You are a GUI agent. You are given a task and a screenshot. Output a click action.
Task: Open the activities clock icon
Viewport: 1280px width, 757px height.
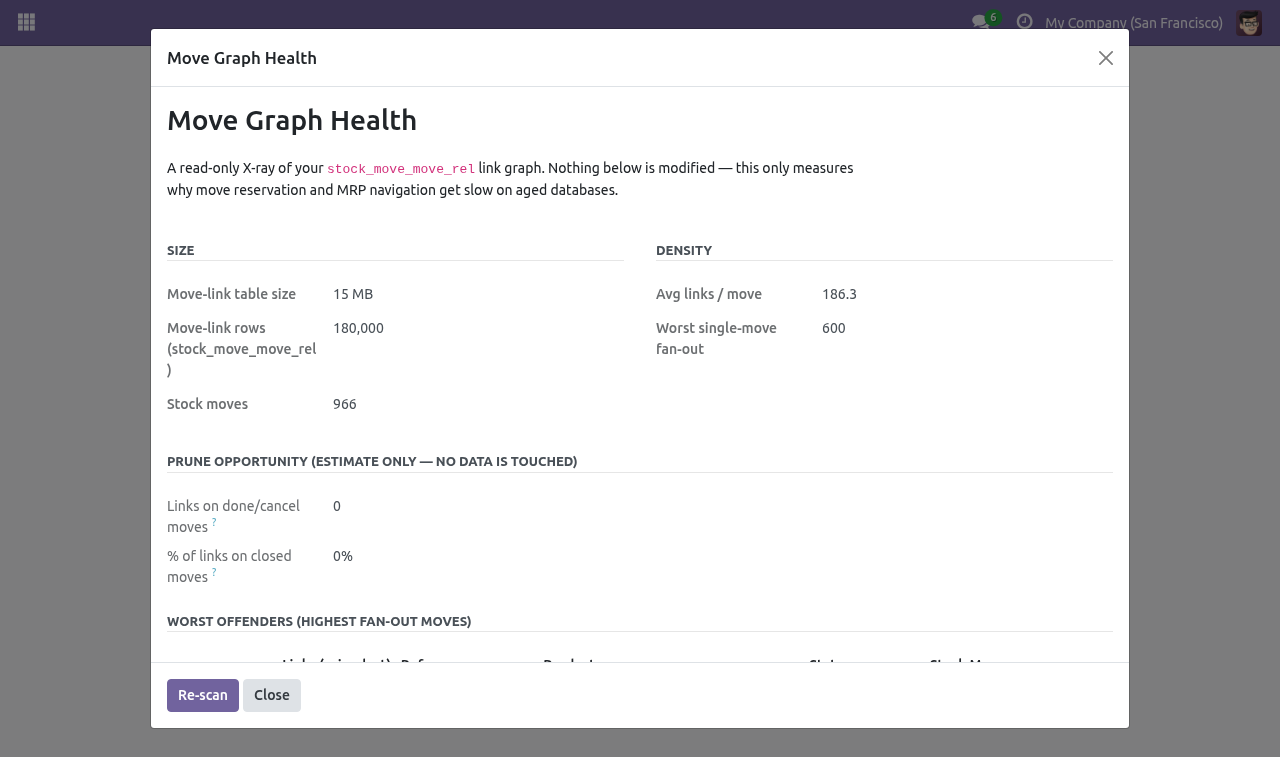click(x=1024, y=22)
